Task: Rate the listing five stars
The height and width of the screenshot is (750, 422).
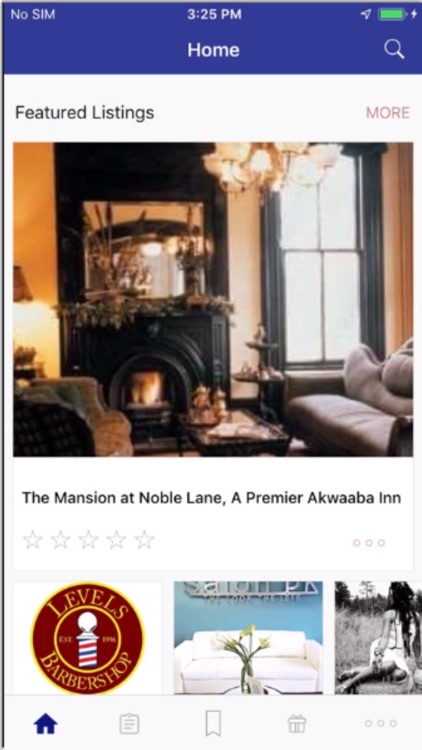Action: point(144,540)
